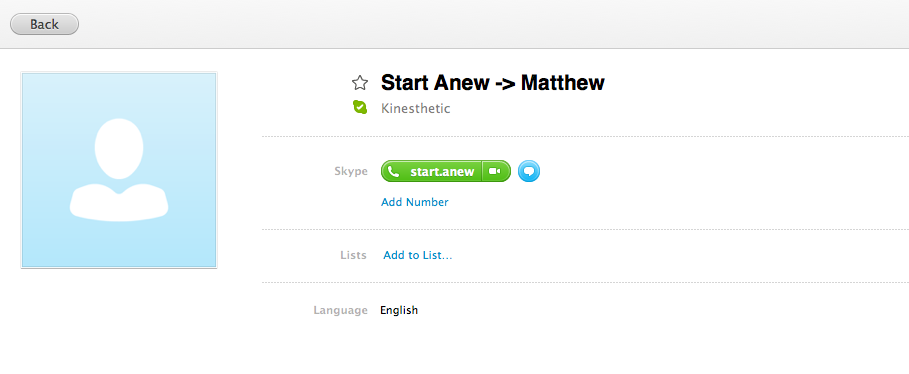Click the Lists field label
Image resolution: width=909 pixels, height=374 pixels.
[x=353, y=255]
